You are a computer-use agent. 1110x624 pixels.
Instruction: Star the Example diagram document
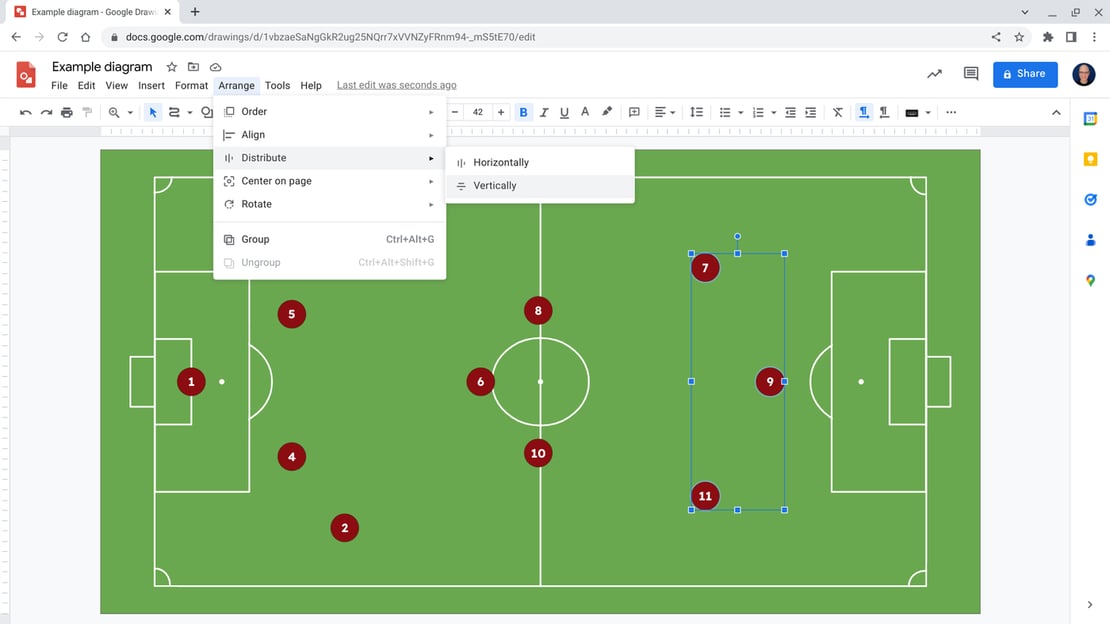pyautogui.click(x=172, y=67)
